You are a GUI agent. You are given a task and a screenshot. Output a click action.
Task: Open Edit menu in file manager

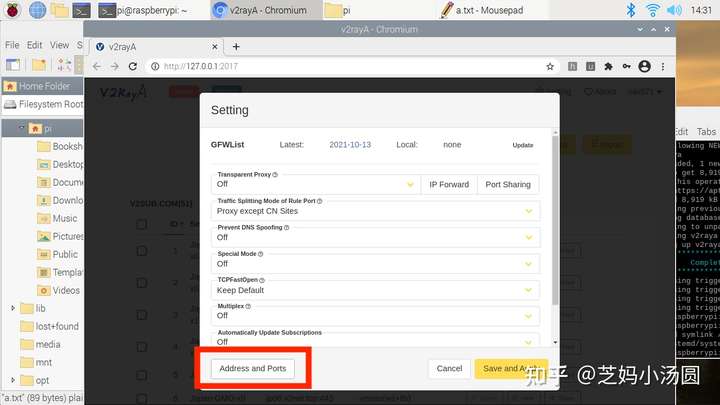pyautogui.click(x=34, y=45)
